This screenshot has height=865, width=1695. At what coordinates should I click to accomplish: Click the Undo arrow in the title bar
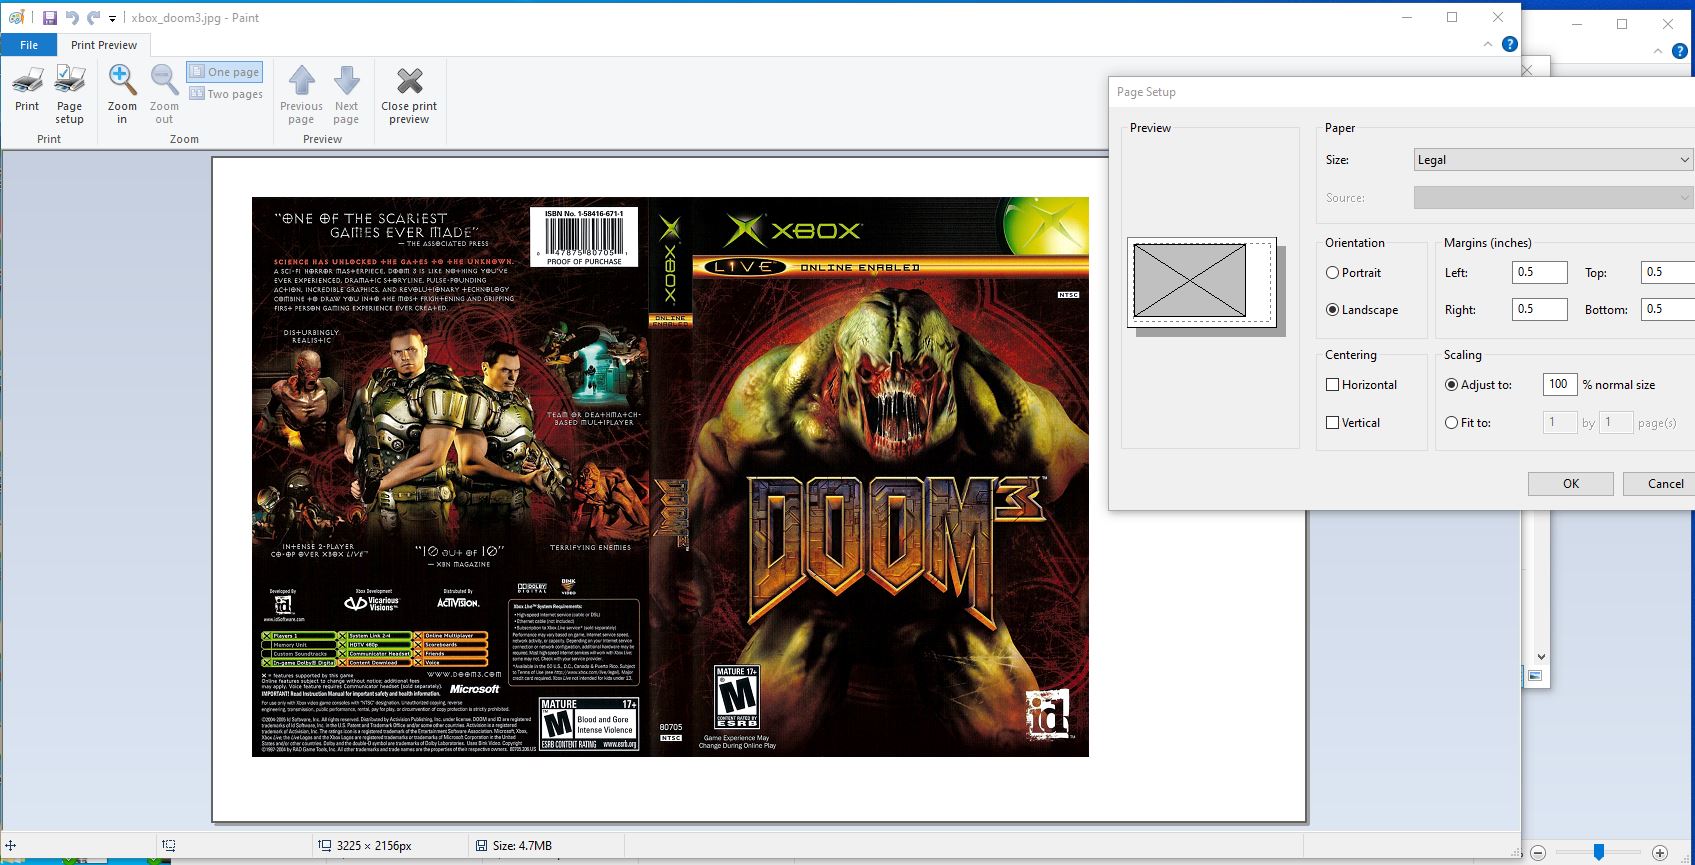[x=72, y=18]
